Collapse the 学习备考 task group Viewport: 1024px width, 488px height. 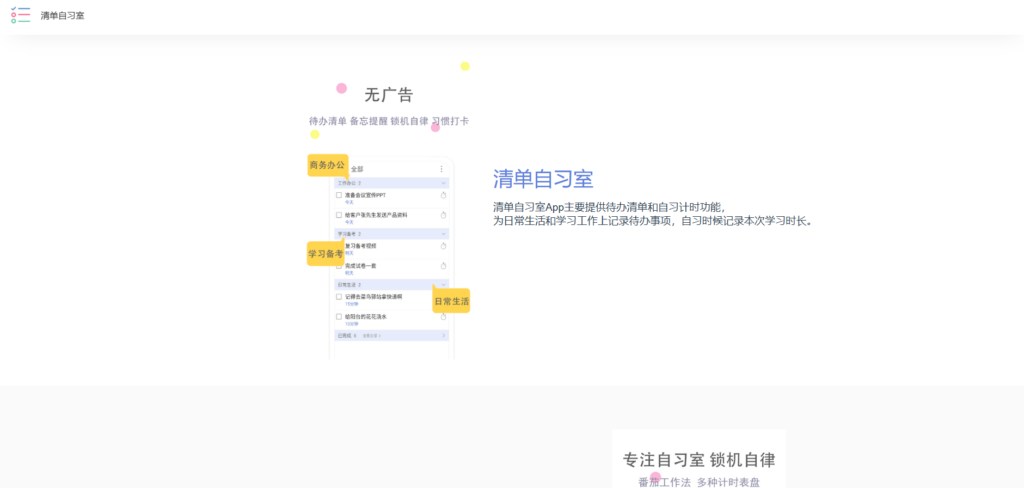pos(444,234)
